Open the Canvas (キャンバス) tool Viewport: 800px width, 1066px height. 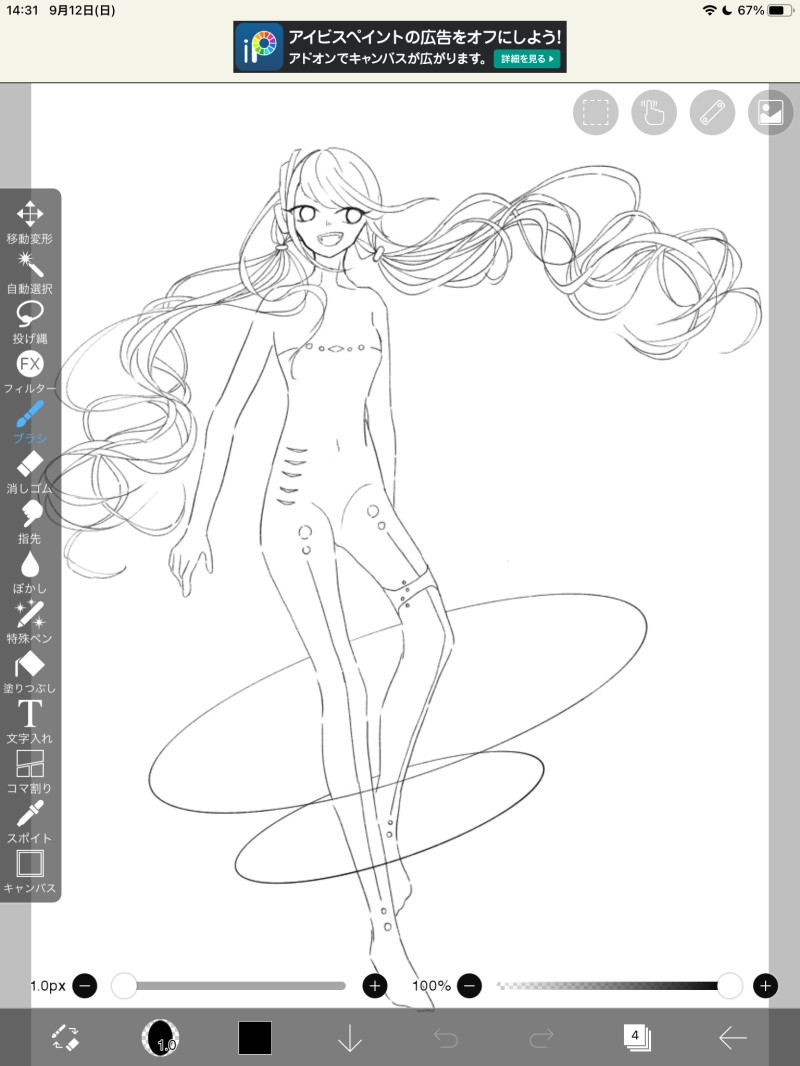tap(30, 872)
